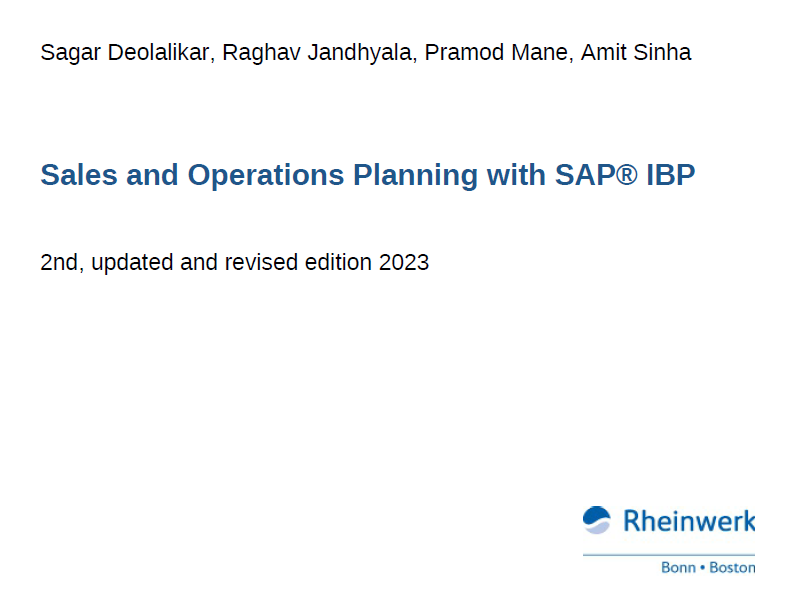This screenshot has width=789, height=602.
Task: Select author name Pramod Mane
Action: click(x=496, y=52)
